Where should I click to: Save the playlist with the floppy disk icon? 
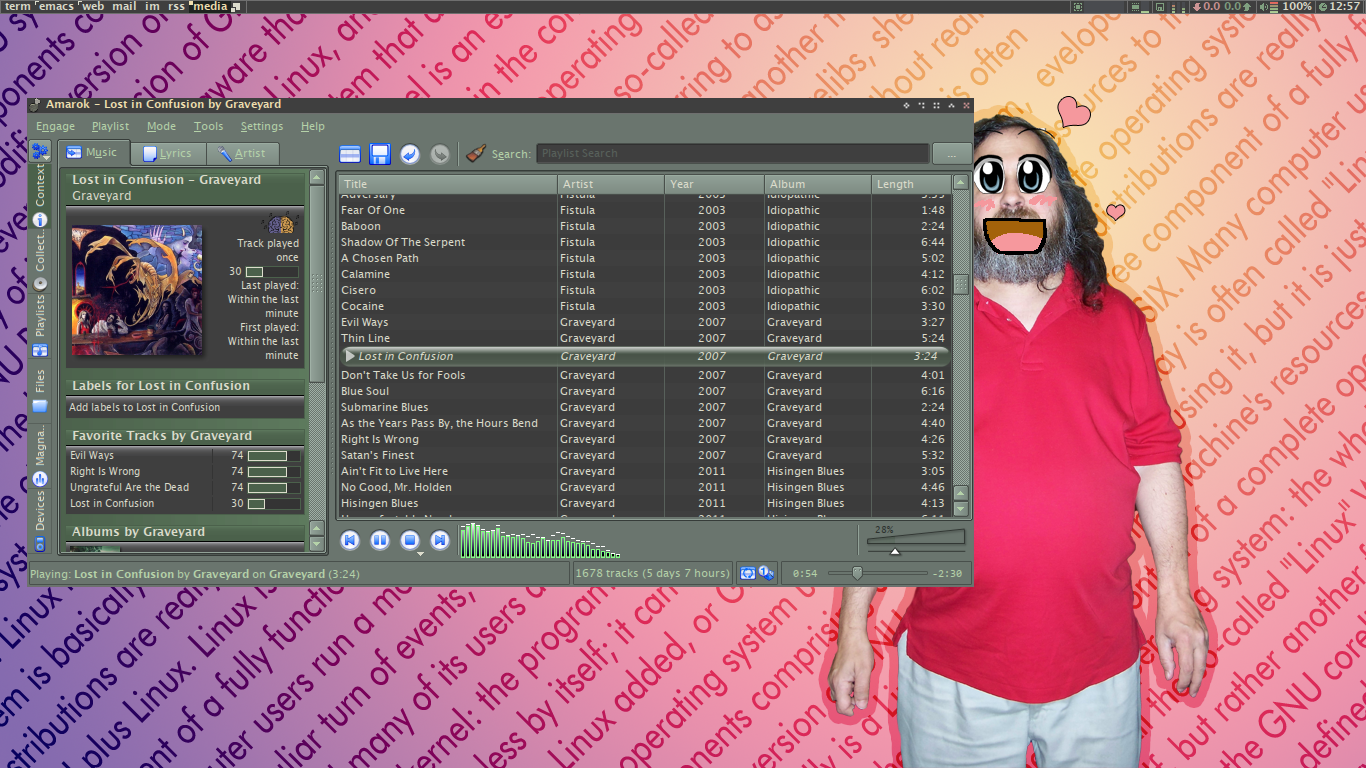(x=380, y=154)
